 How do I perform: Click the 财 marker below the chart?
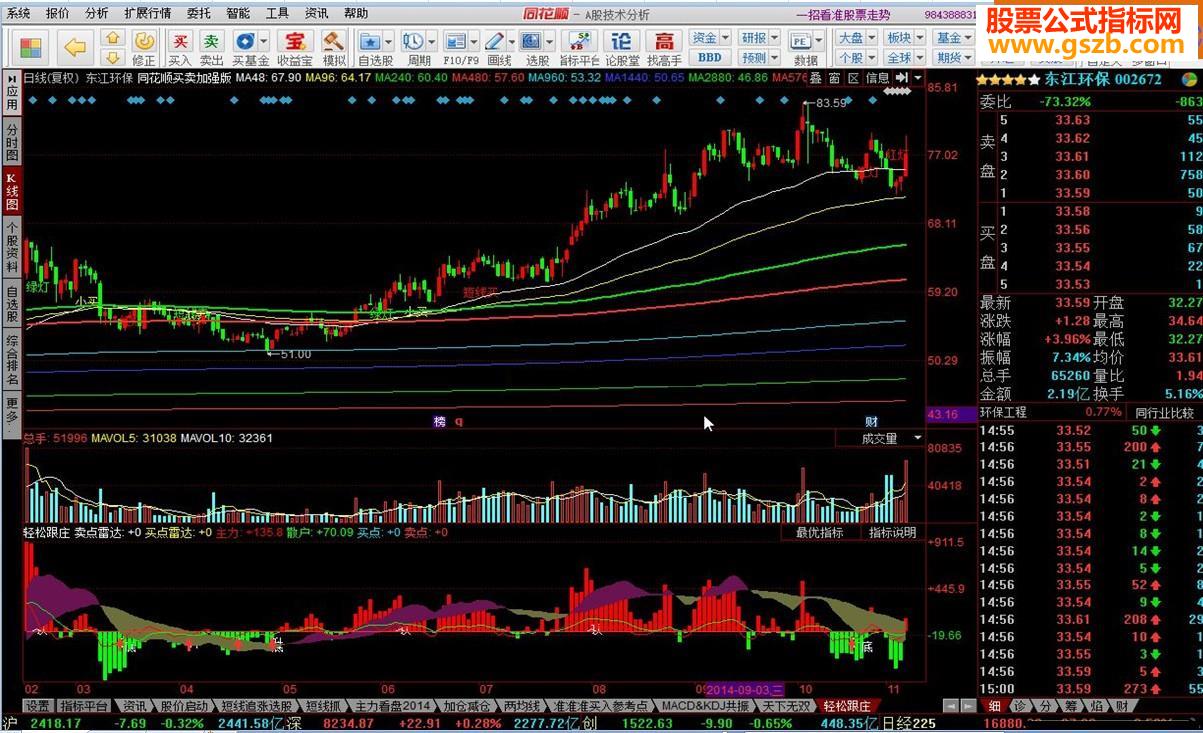(x=871, y=421)
